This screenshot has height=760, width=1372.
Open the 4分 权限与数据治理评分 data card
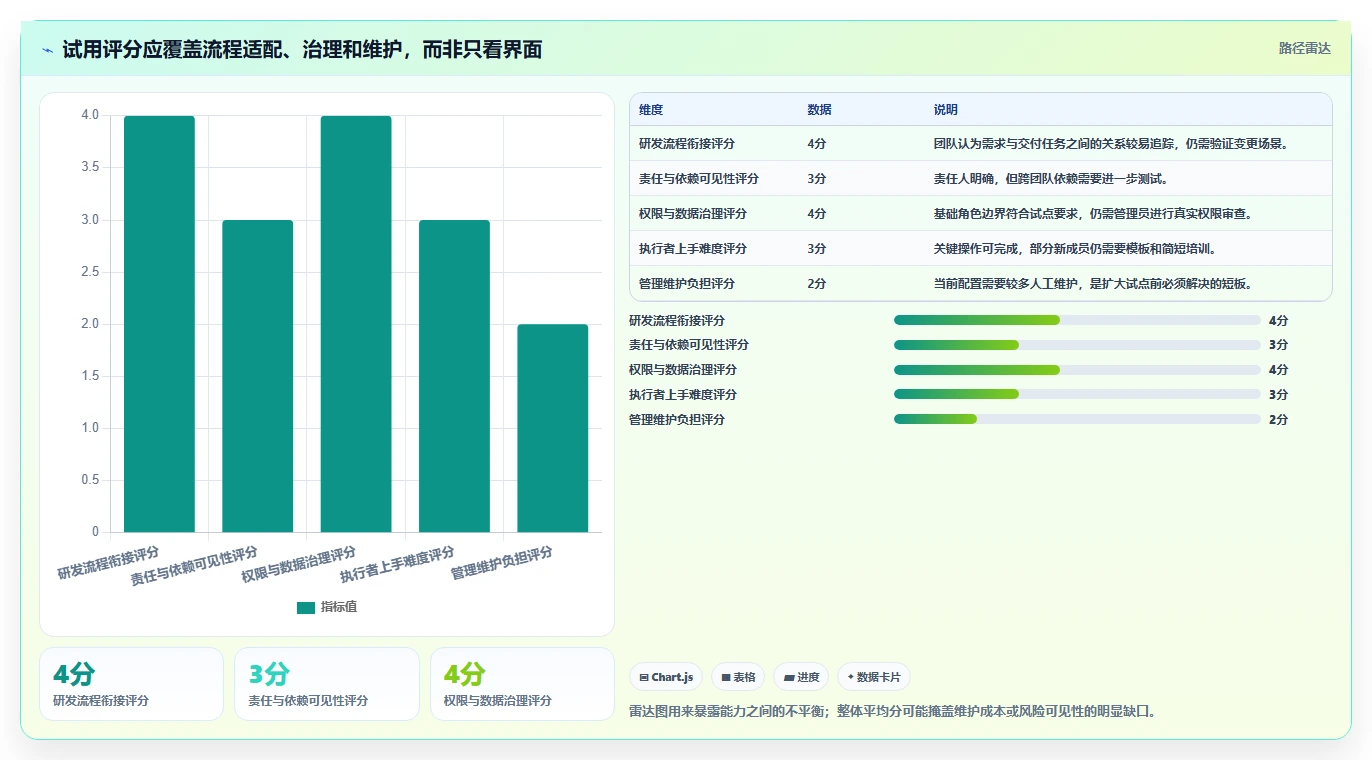pyautogui.click(x=522, y=684)
